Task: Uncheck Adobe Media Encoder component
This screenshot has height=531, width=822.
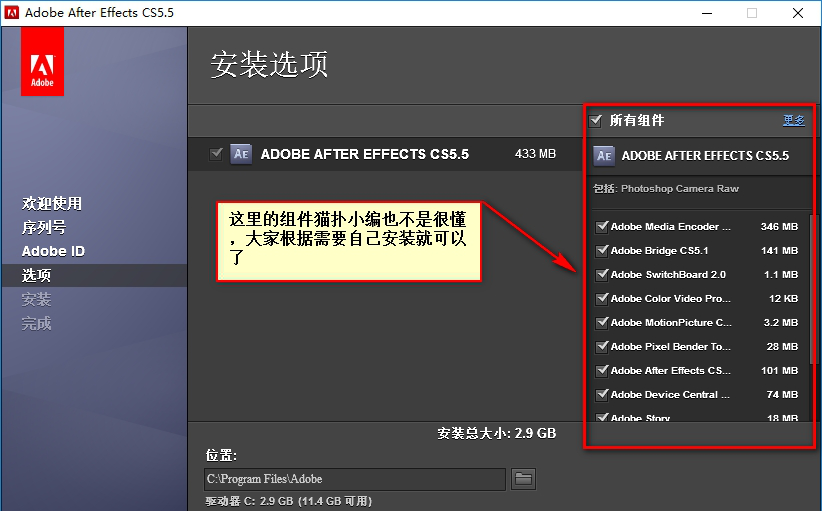Action: (x=602, y=226)
